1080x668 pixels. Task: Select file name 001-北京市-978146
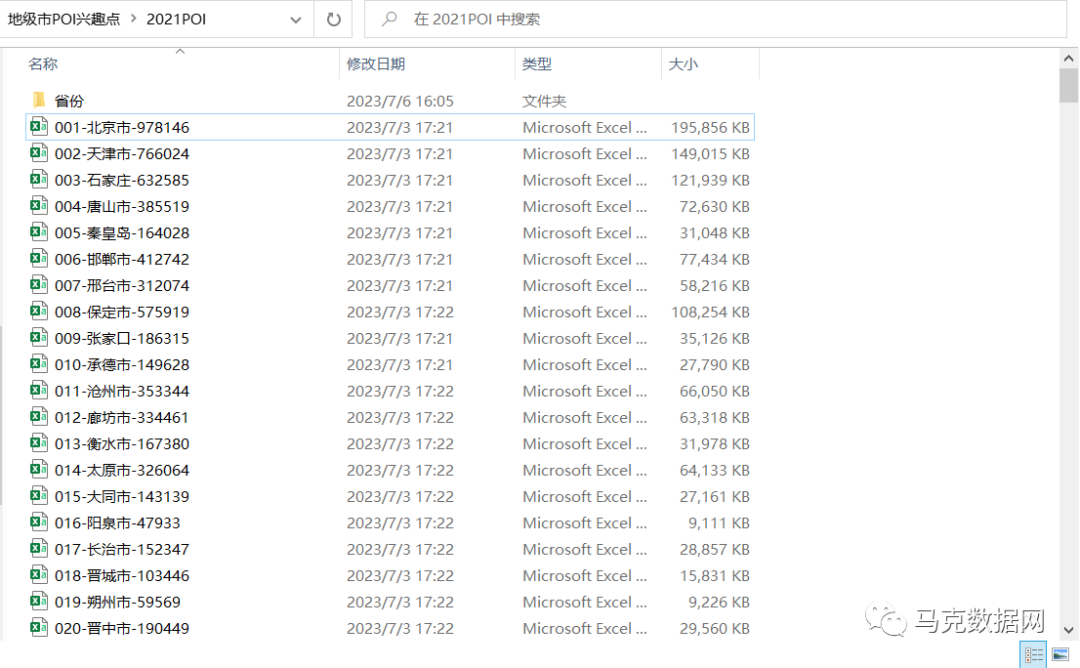tap(122, 127)
